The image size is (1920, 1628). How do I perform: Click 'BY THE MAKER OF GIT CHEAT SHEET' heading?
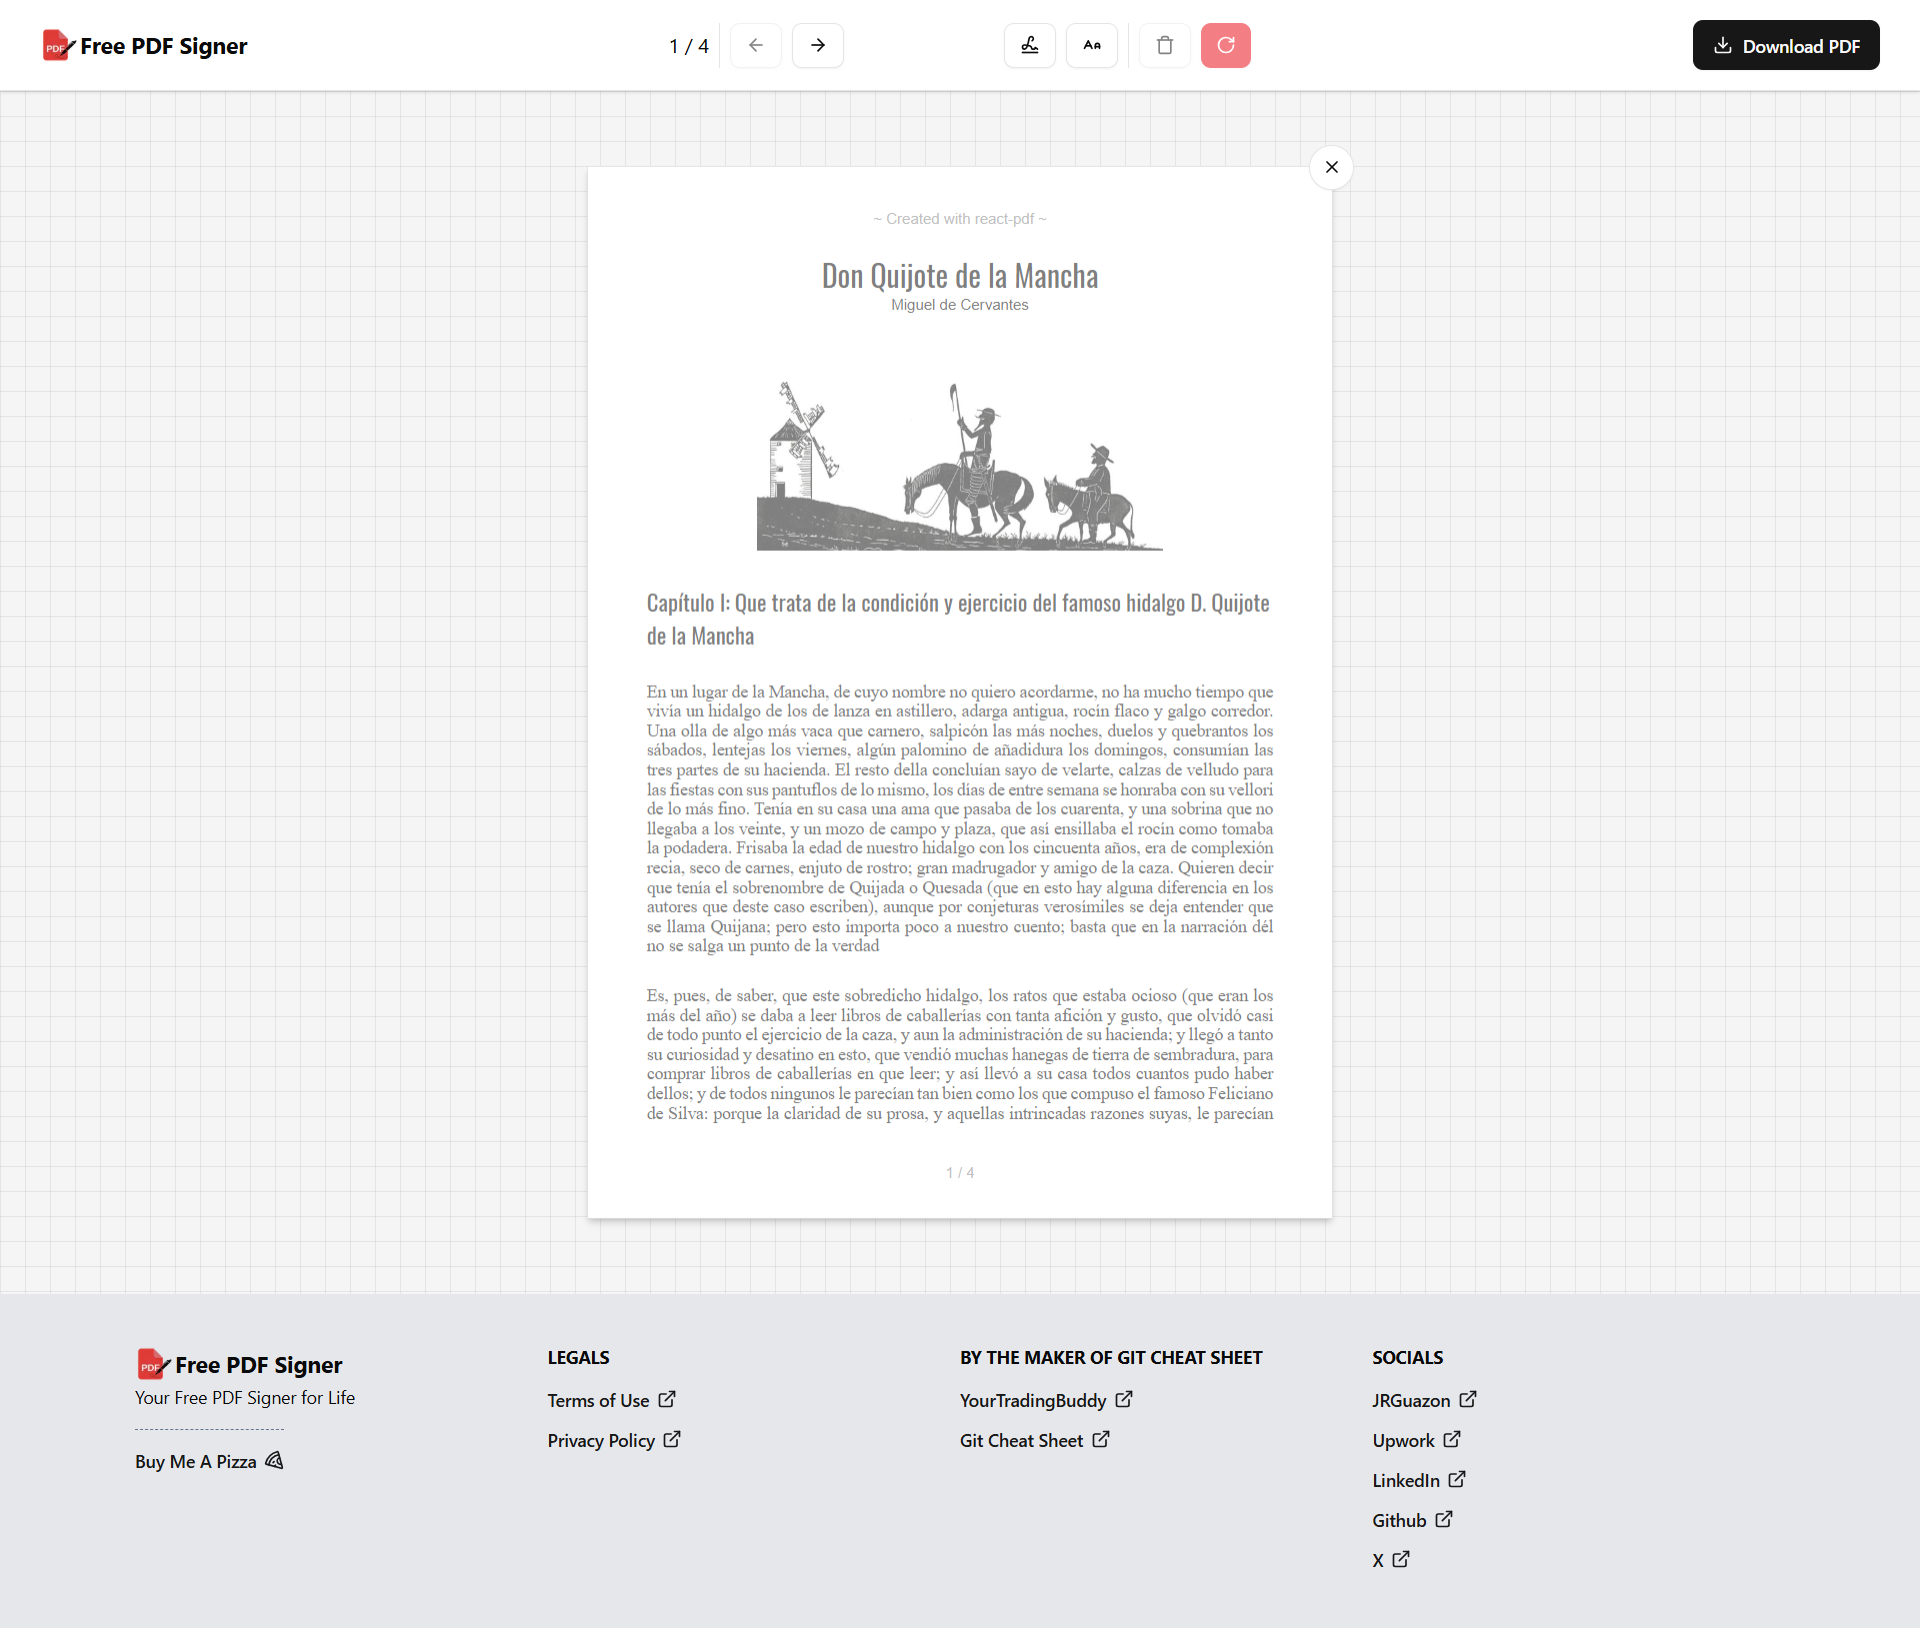[1111, 1357]
